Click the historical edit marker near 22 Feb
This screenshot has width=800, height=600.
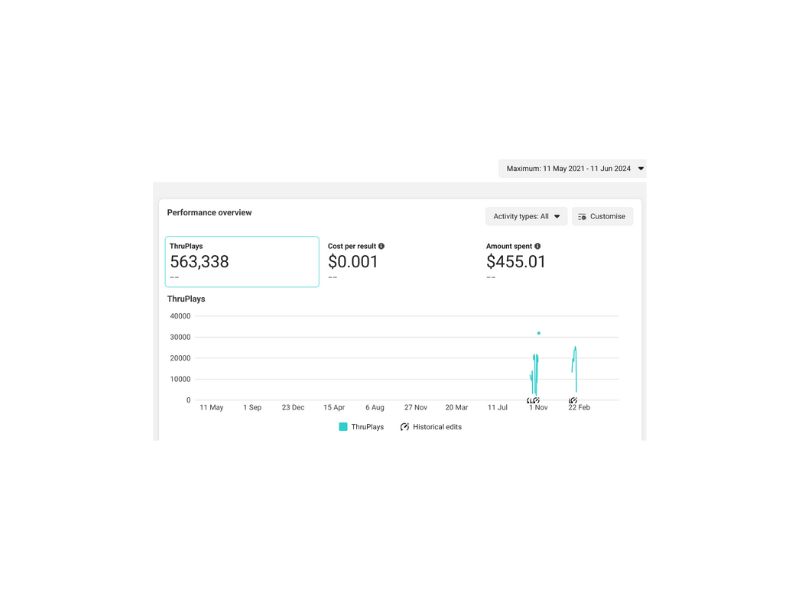click(573, 401)
